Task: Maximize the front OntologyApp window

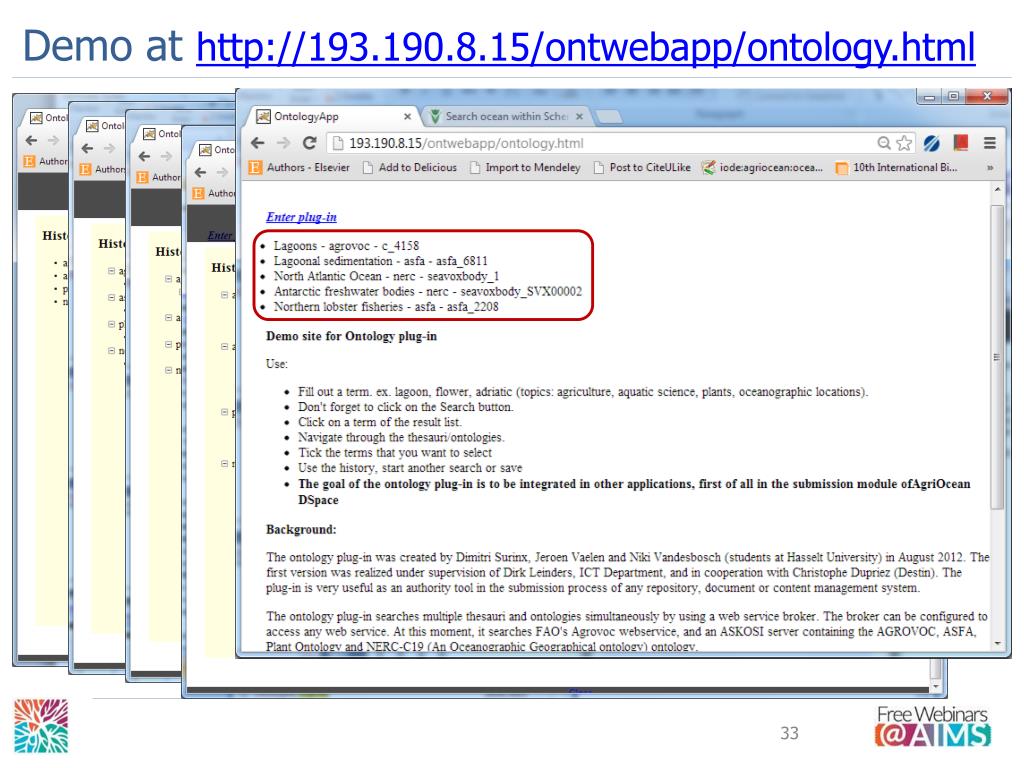Action: click(953, 97)
